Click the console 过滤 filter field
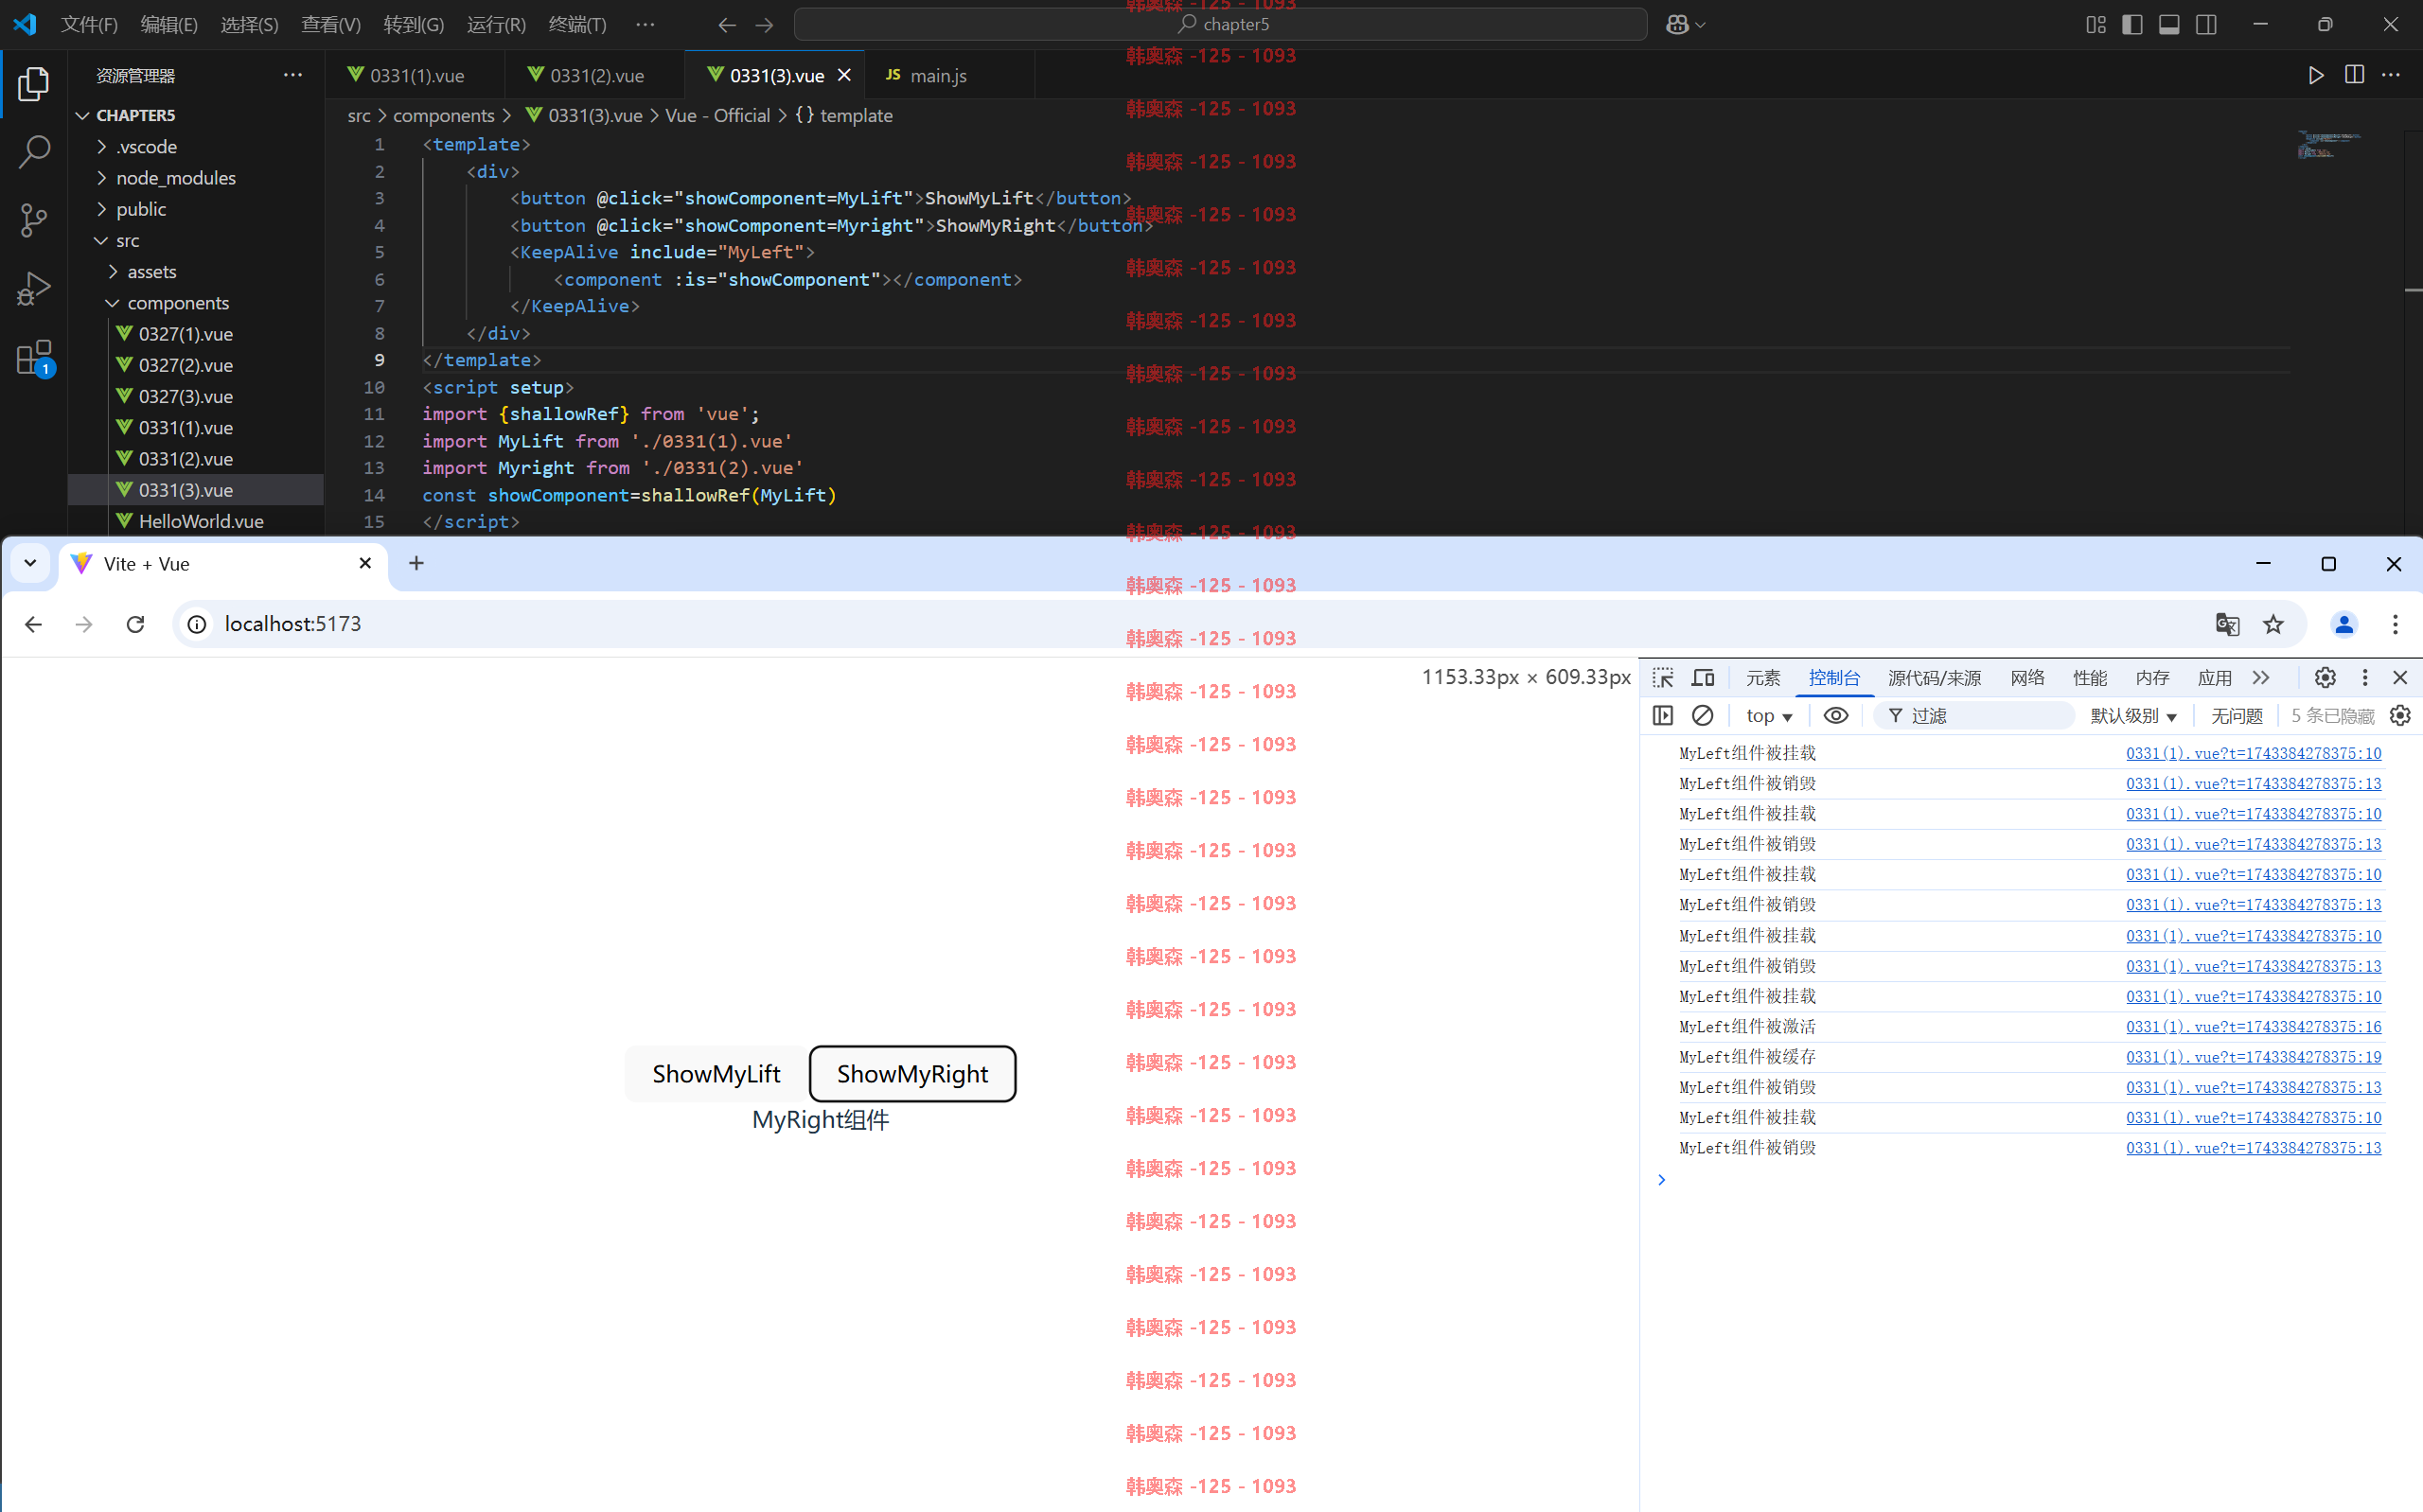 (1975, 715)
